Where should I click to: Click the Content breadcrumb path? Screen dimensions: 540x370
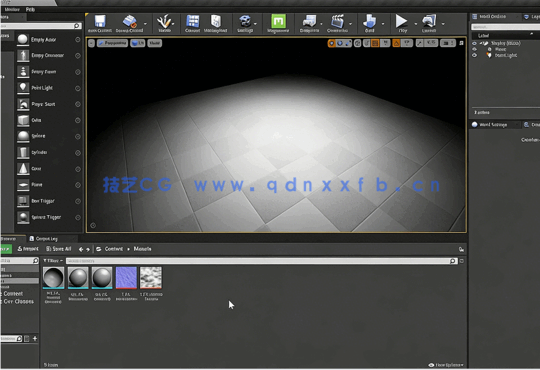point(113,249)
